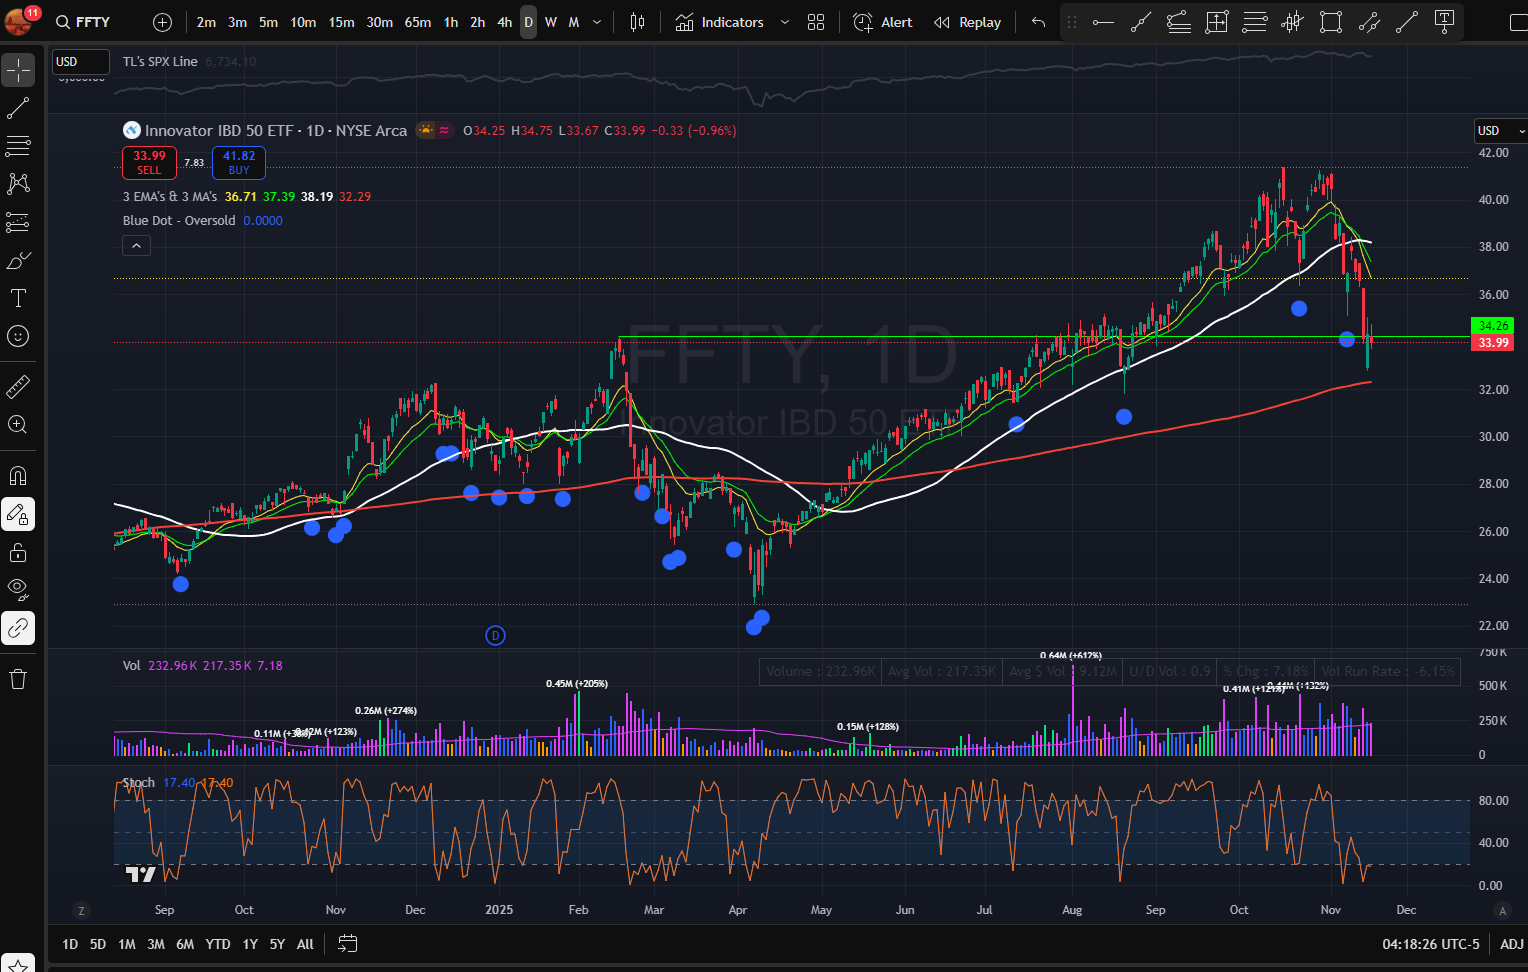
Task: Select the sidebar Text tool
Action: 18,298
